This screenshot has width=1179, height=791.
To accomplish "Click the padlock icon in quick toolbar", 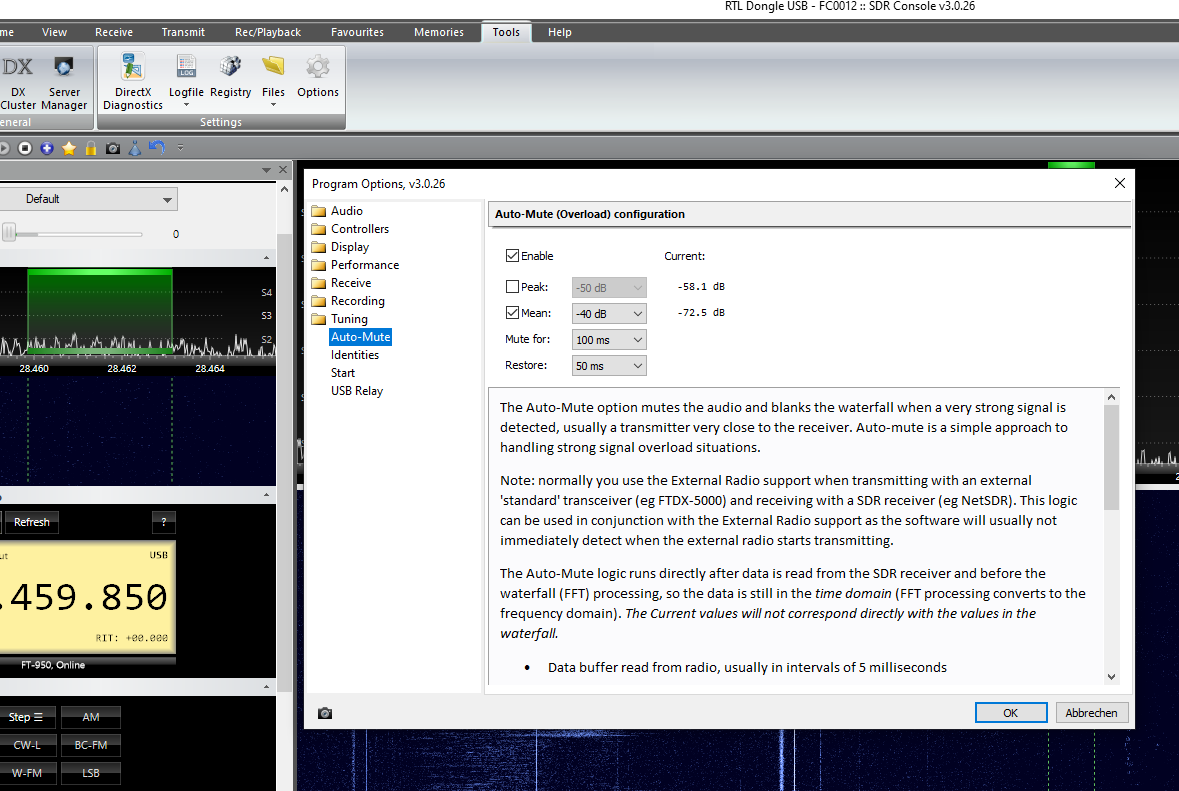I will [91, 148].
